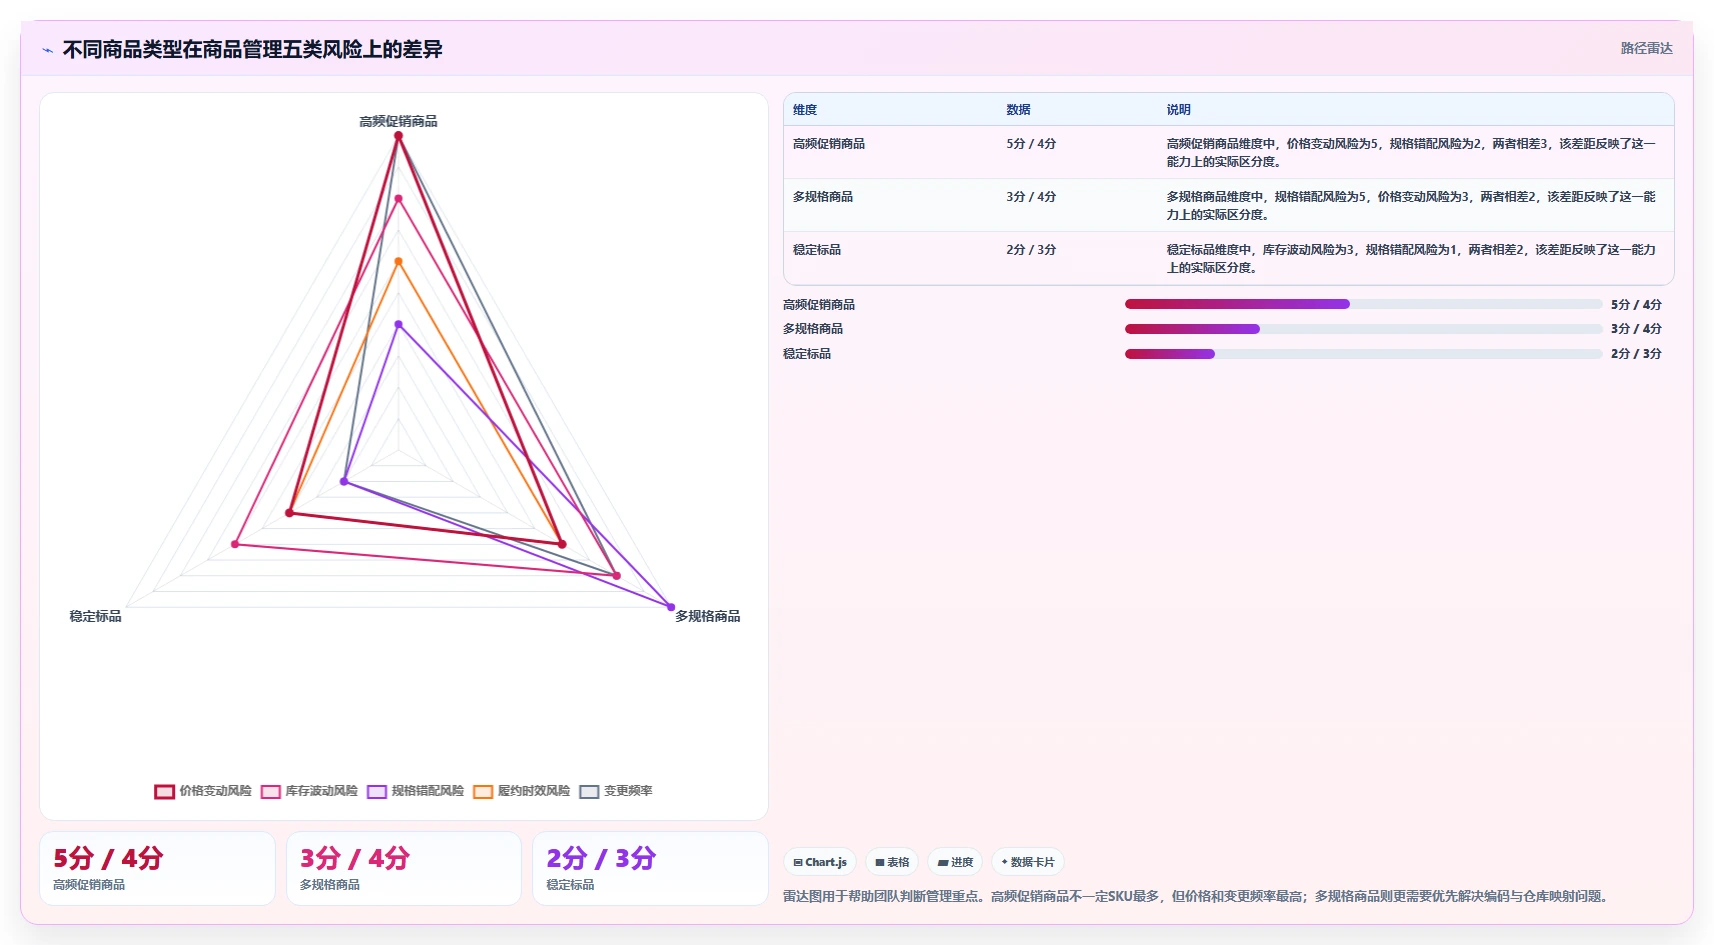
Task: Toggle the 履约时效风险 legend series
Action: (521, 791)
